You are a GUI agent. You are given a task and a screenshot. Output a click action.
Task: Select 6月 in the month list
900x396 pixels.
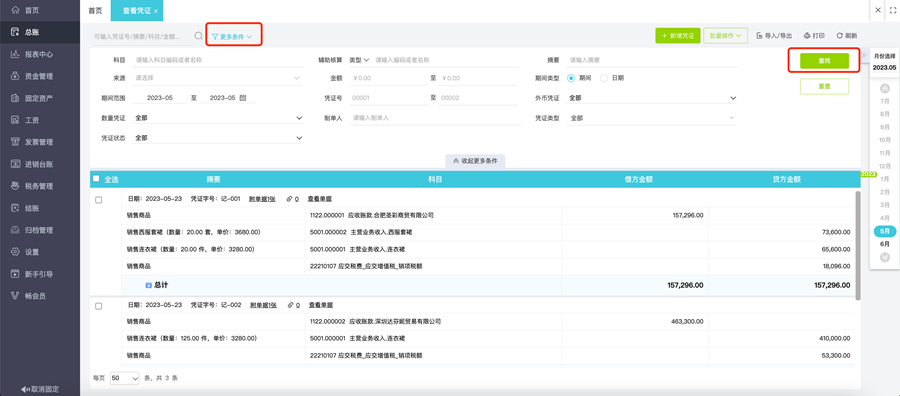pos(885,244)
